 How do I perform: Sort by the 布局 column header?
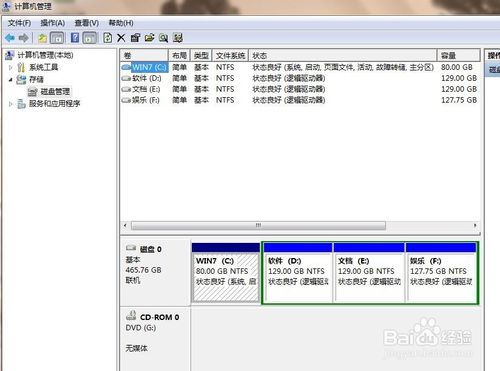coord(179,55)
